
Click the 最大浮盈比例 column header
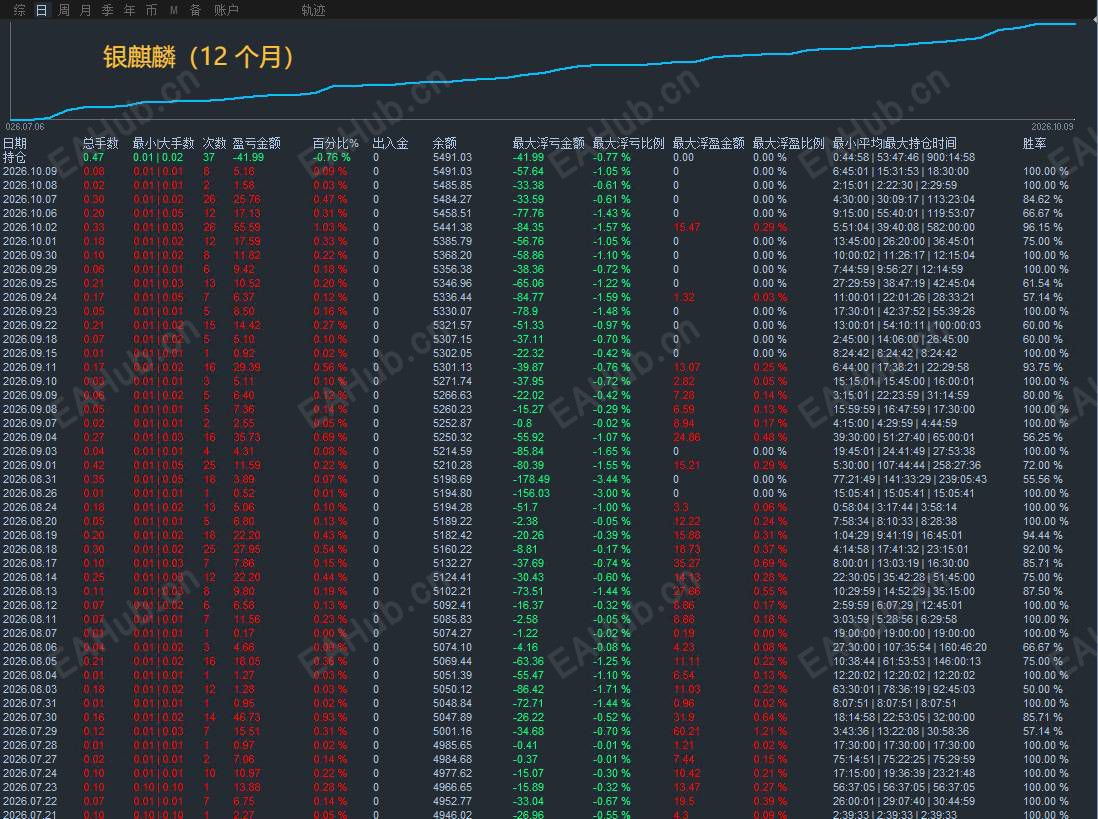point(788,144)
